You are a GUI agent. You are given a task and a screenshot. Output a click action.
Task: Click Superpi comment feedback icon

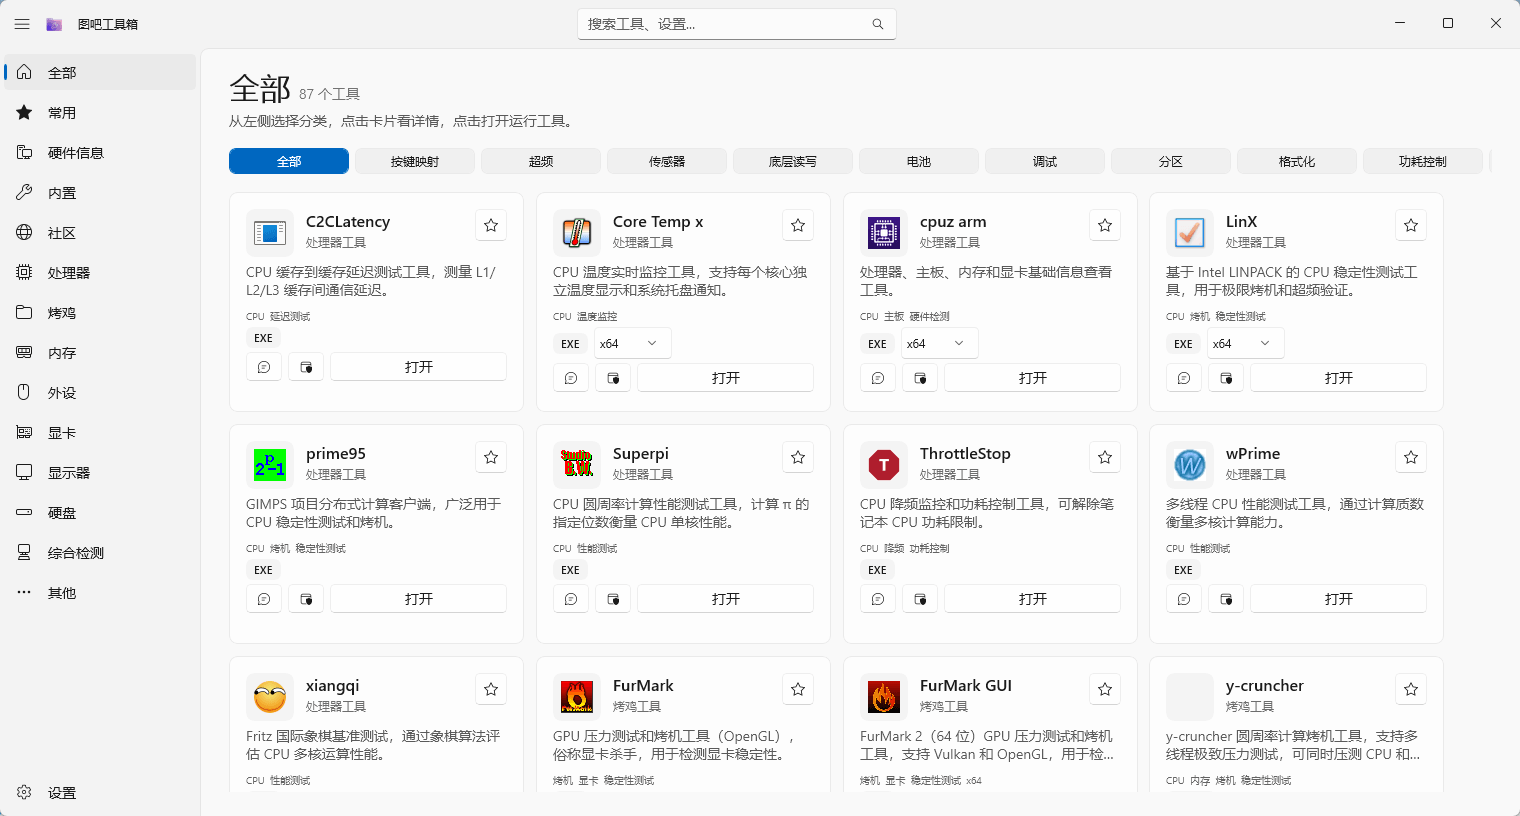(x=571, y=599)
